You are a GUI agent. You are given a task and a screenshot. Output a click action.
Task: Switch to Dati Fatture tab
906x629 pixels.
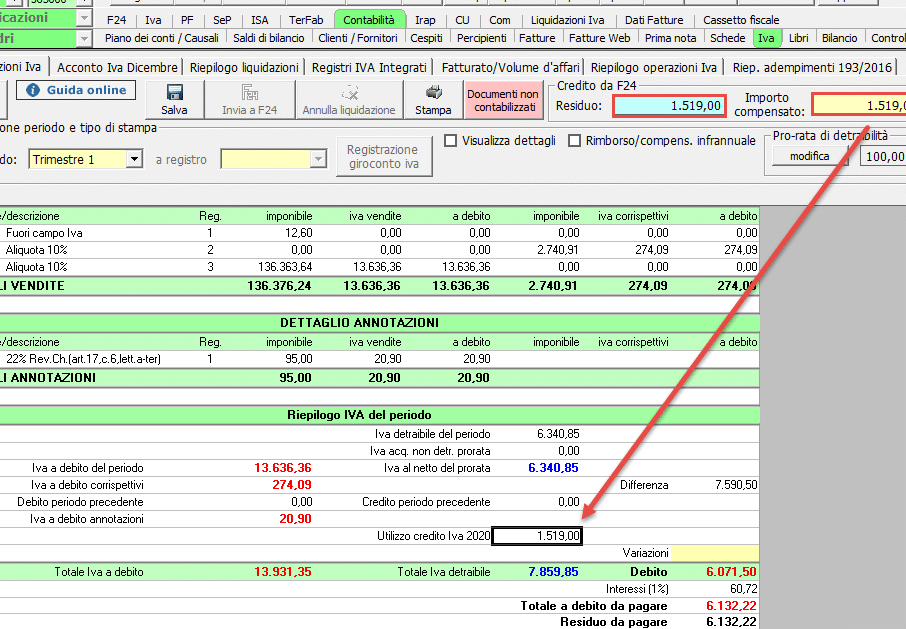(x=654, y=20)
